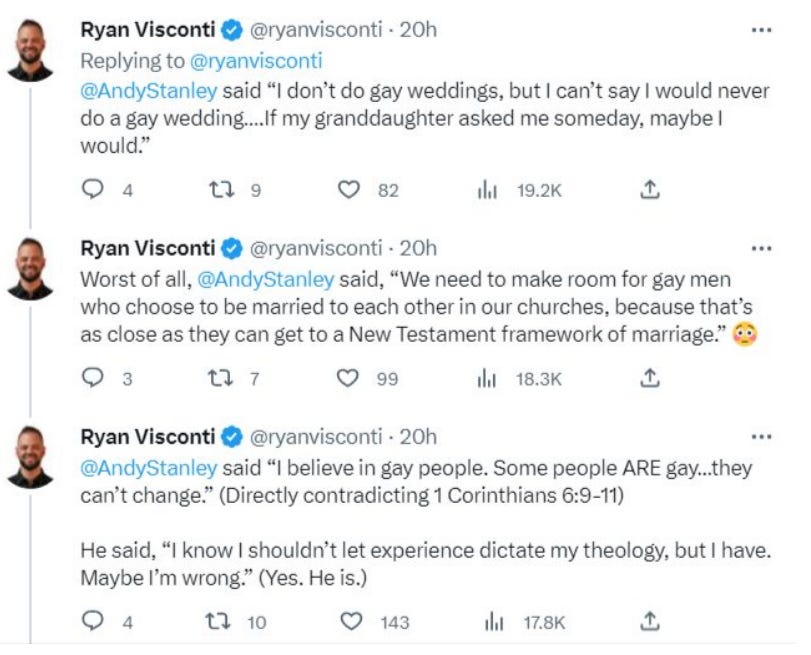Image resolution: width=811 pixels, height=655 pixels.
Task: Share the 1 Corinthians tweet
Action: click(x=650, y=621)
